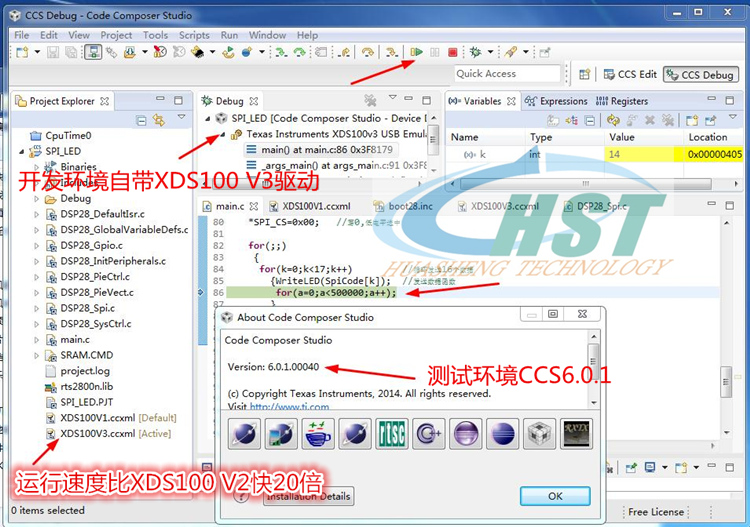The width and height of the screenshot is (750, 527).
Task: Click the Variables view horizontal scrollbar
Action: pyautogui.click(x=587, y=184)
